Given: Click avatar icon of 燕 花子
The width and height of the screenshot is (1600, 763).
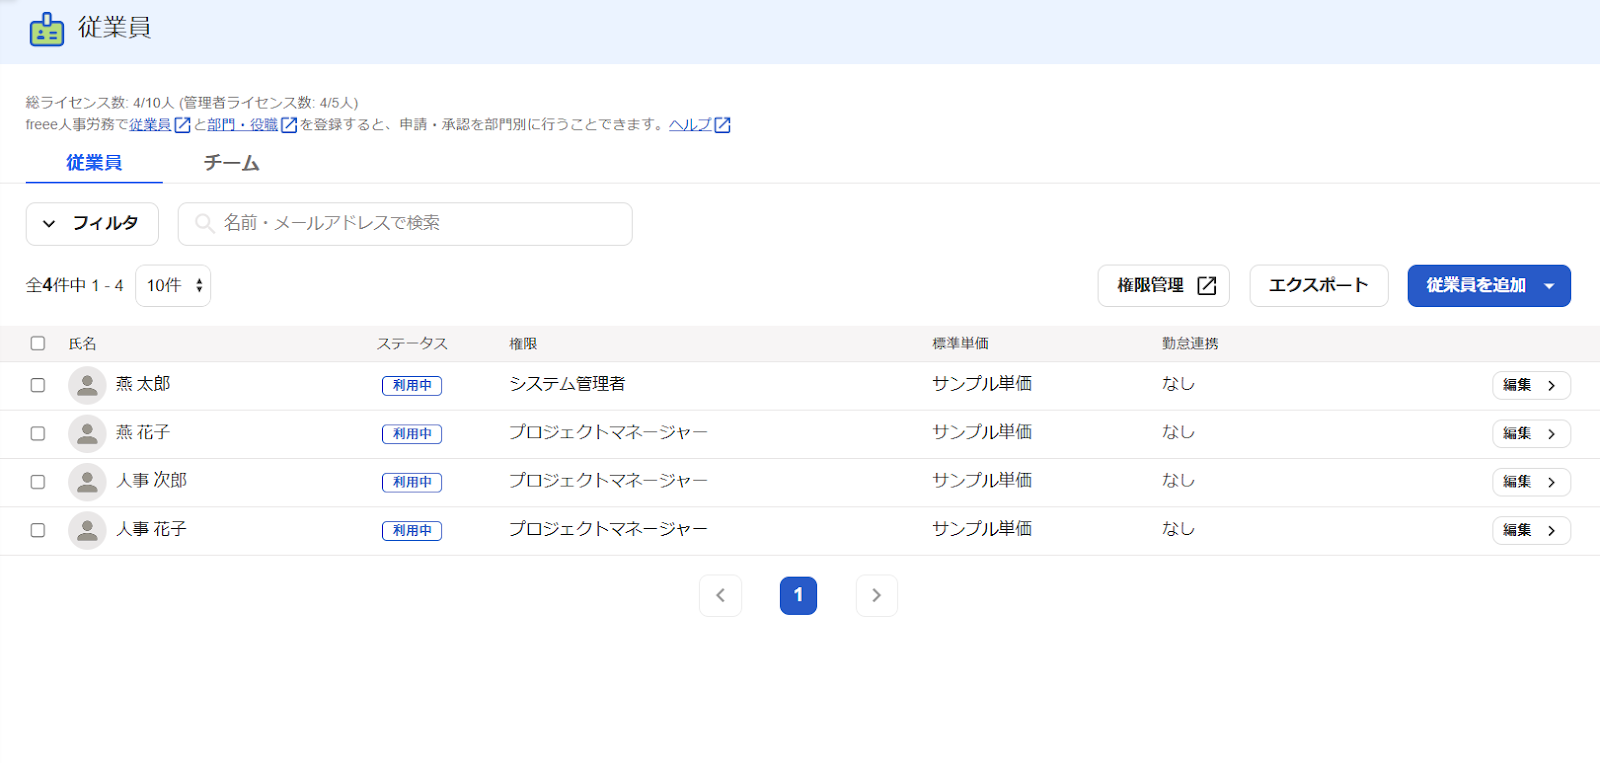Looking at the screenshot, I should coord(87,433).
